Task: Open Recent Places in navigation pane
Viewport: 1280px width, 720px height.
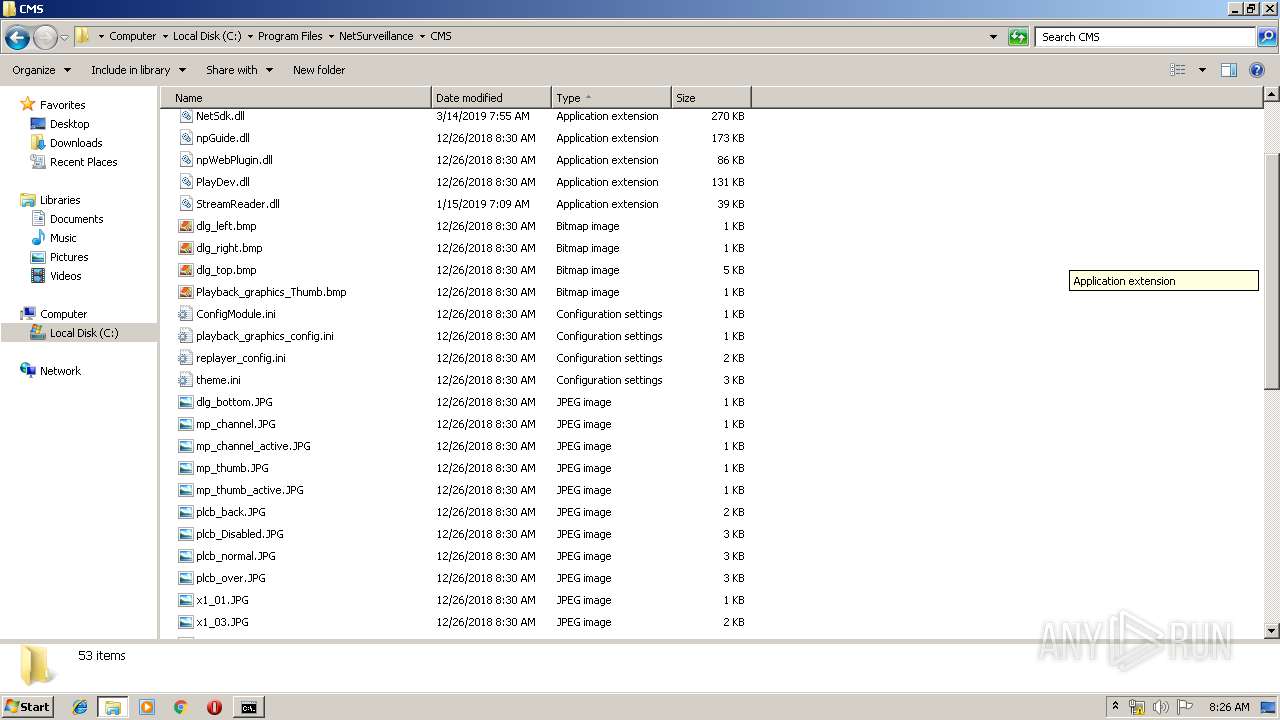Action: click(83, 162)
